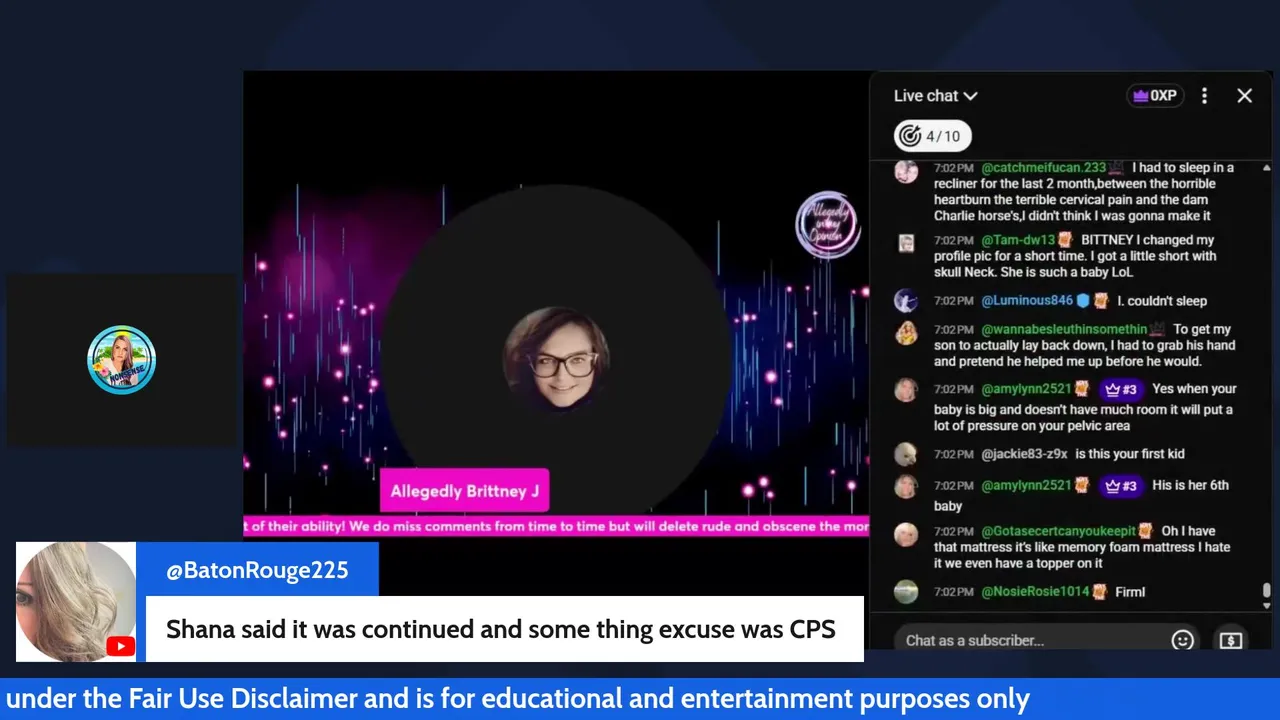
Task: Click the 'is this your first kid' message
Action: [1130, 454]
